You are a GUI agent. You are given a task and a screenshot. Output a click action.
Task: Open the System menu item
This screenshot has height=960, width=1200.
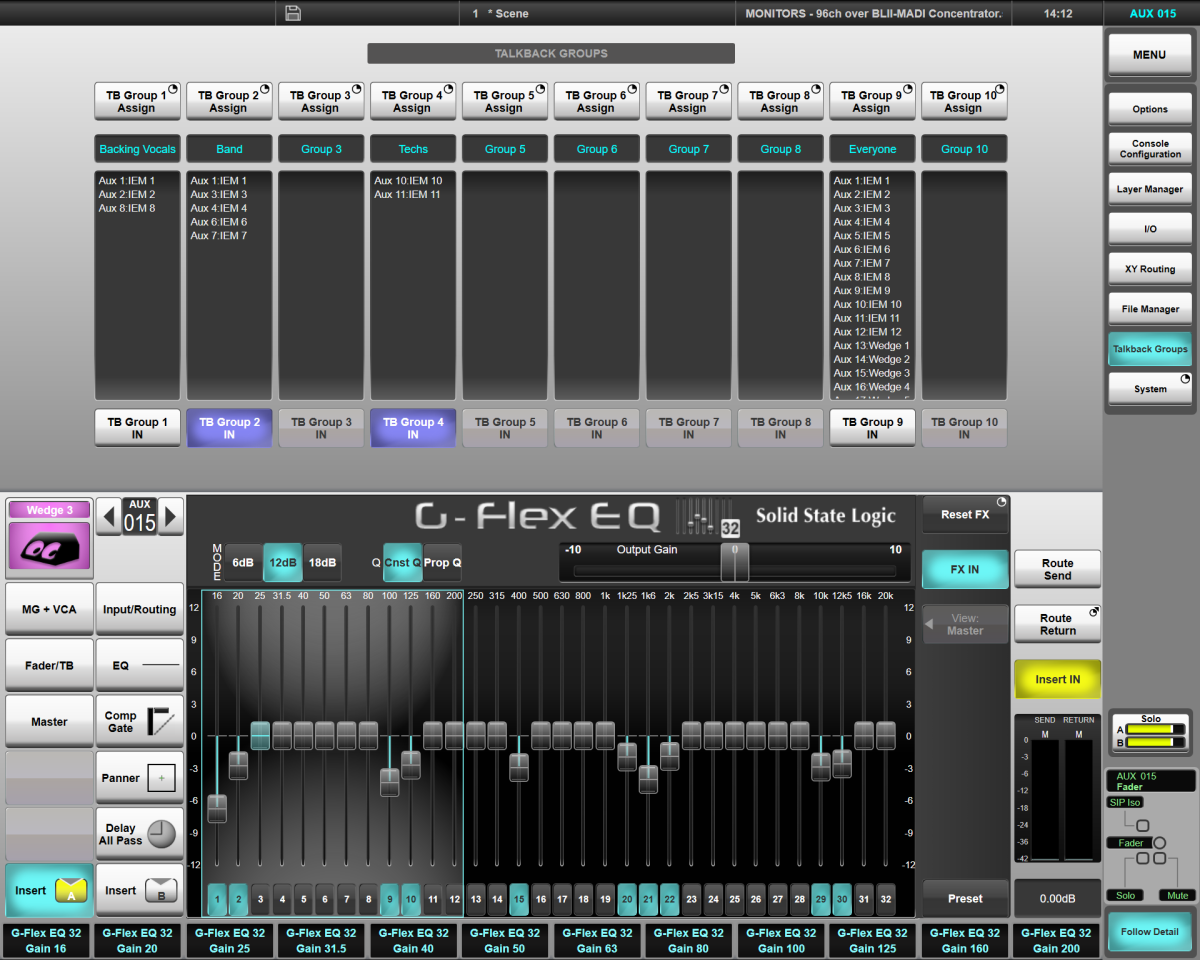click(x=1150, y=389)
